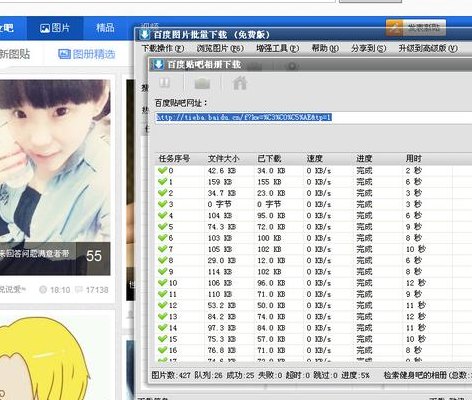Click the green checkmark for task 10
The width and height of the screenshot is (472, 400).
(x=162, y=283)
